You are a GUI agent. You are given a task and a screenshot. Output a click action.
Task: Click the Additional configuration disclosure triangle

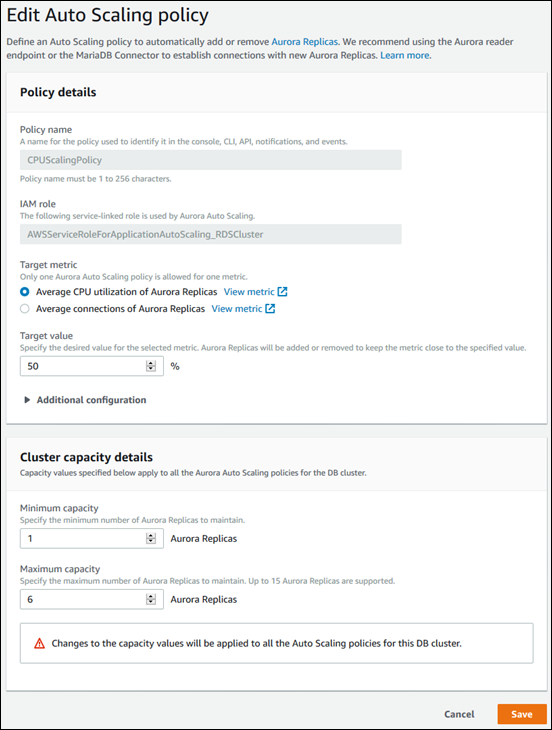(x=27, y=400)
